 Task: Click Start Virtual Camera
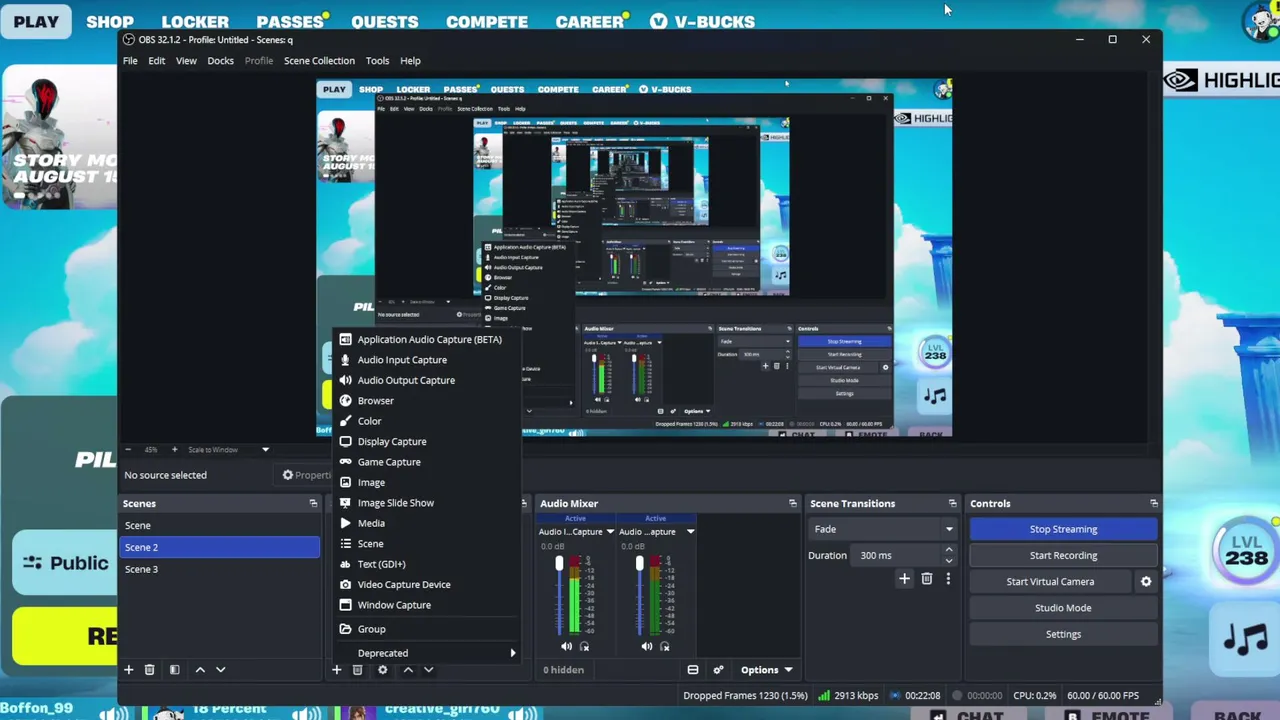pyautogui.click(x=1050, y=582)
